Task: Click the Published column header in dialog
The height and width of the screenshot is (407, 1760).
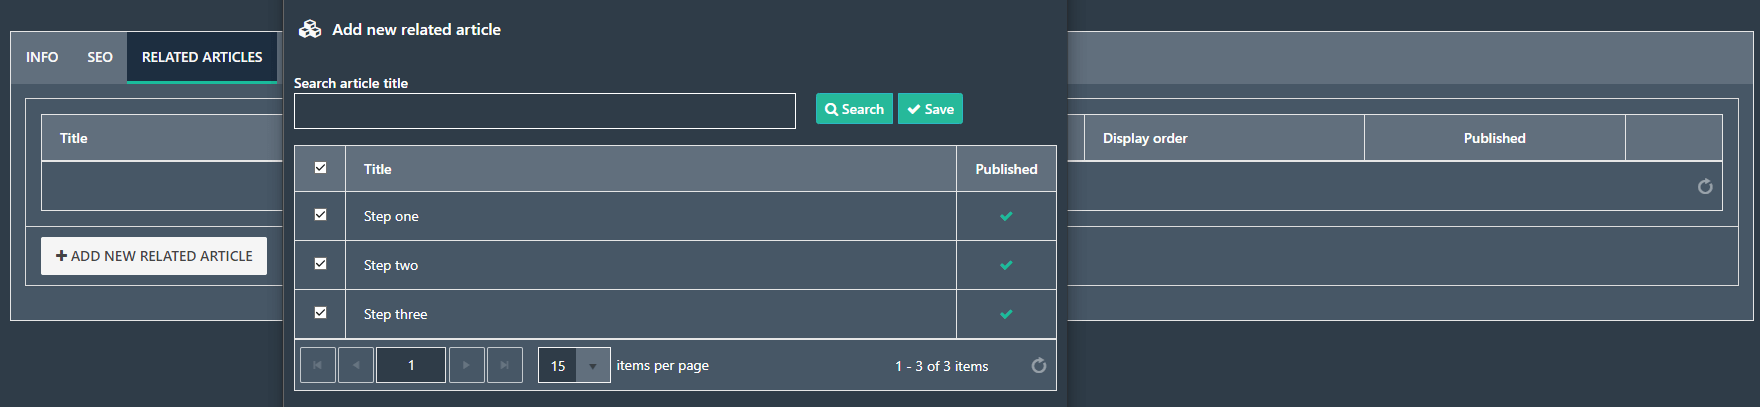Action: coord(1006,169)
